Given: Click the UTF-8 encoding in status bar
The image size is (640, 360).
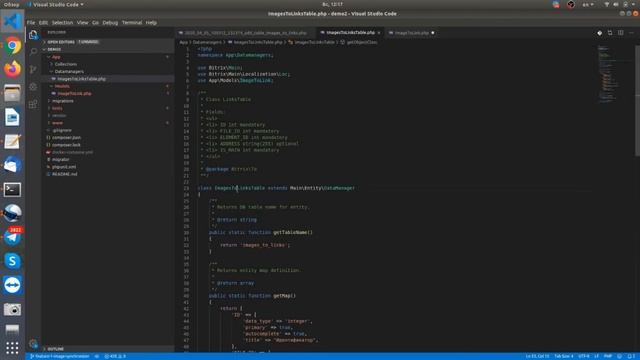Looking at the screenshot, I should 584,356.
